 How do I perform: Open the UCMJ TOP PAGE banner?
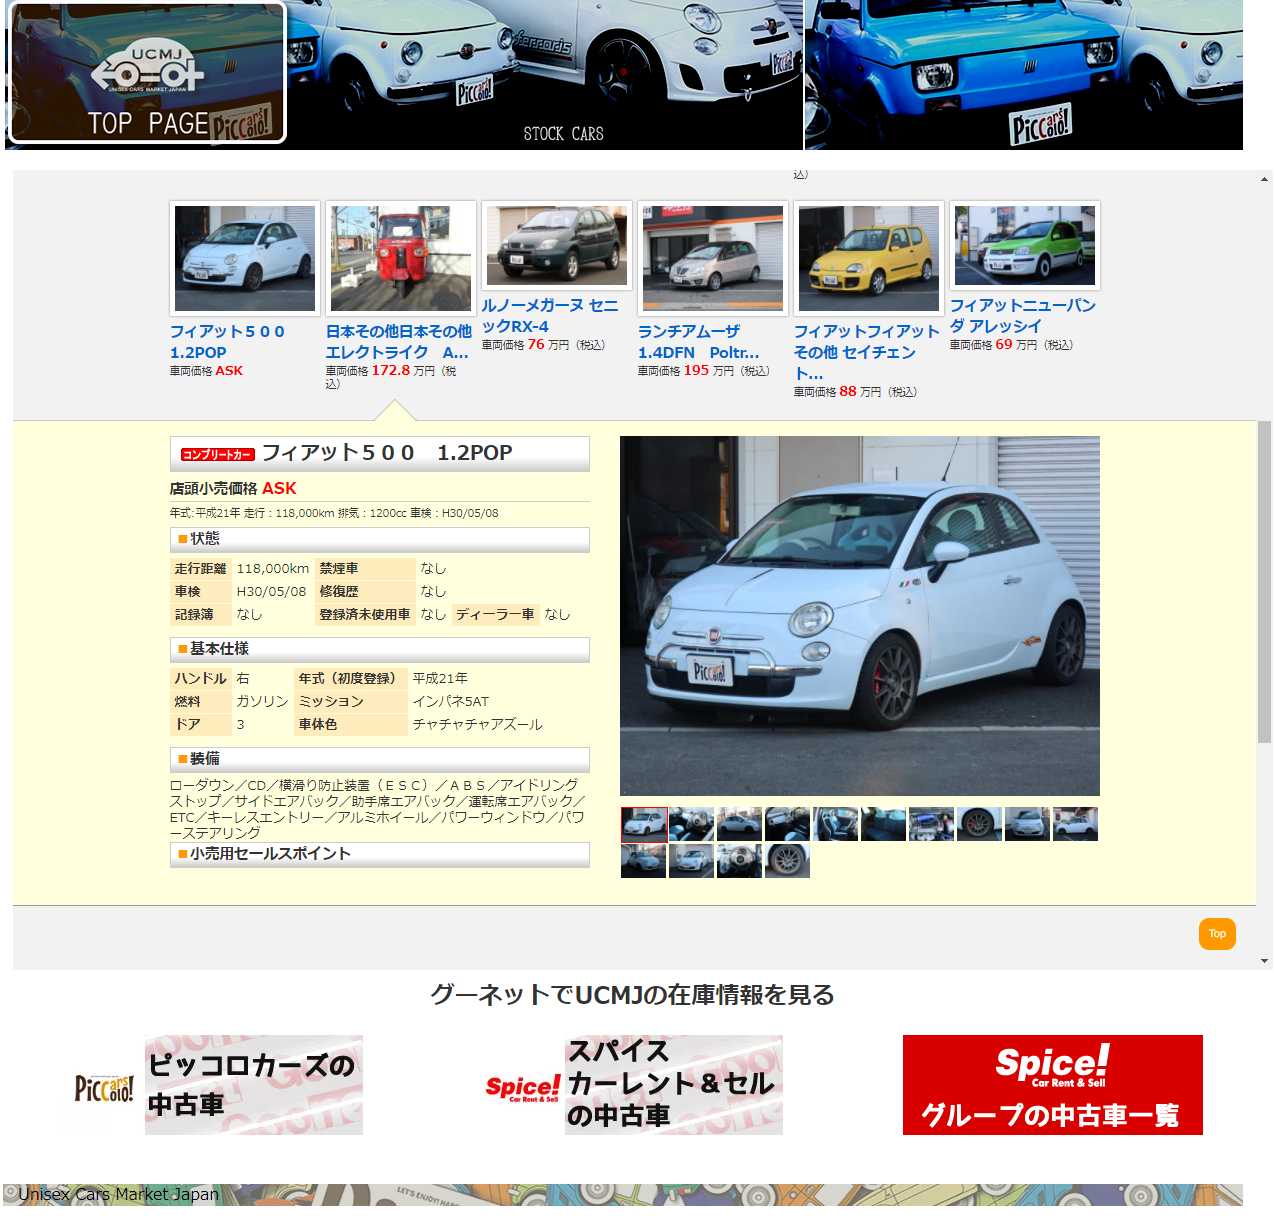pos(146,72)
